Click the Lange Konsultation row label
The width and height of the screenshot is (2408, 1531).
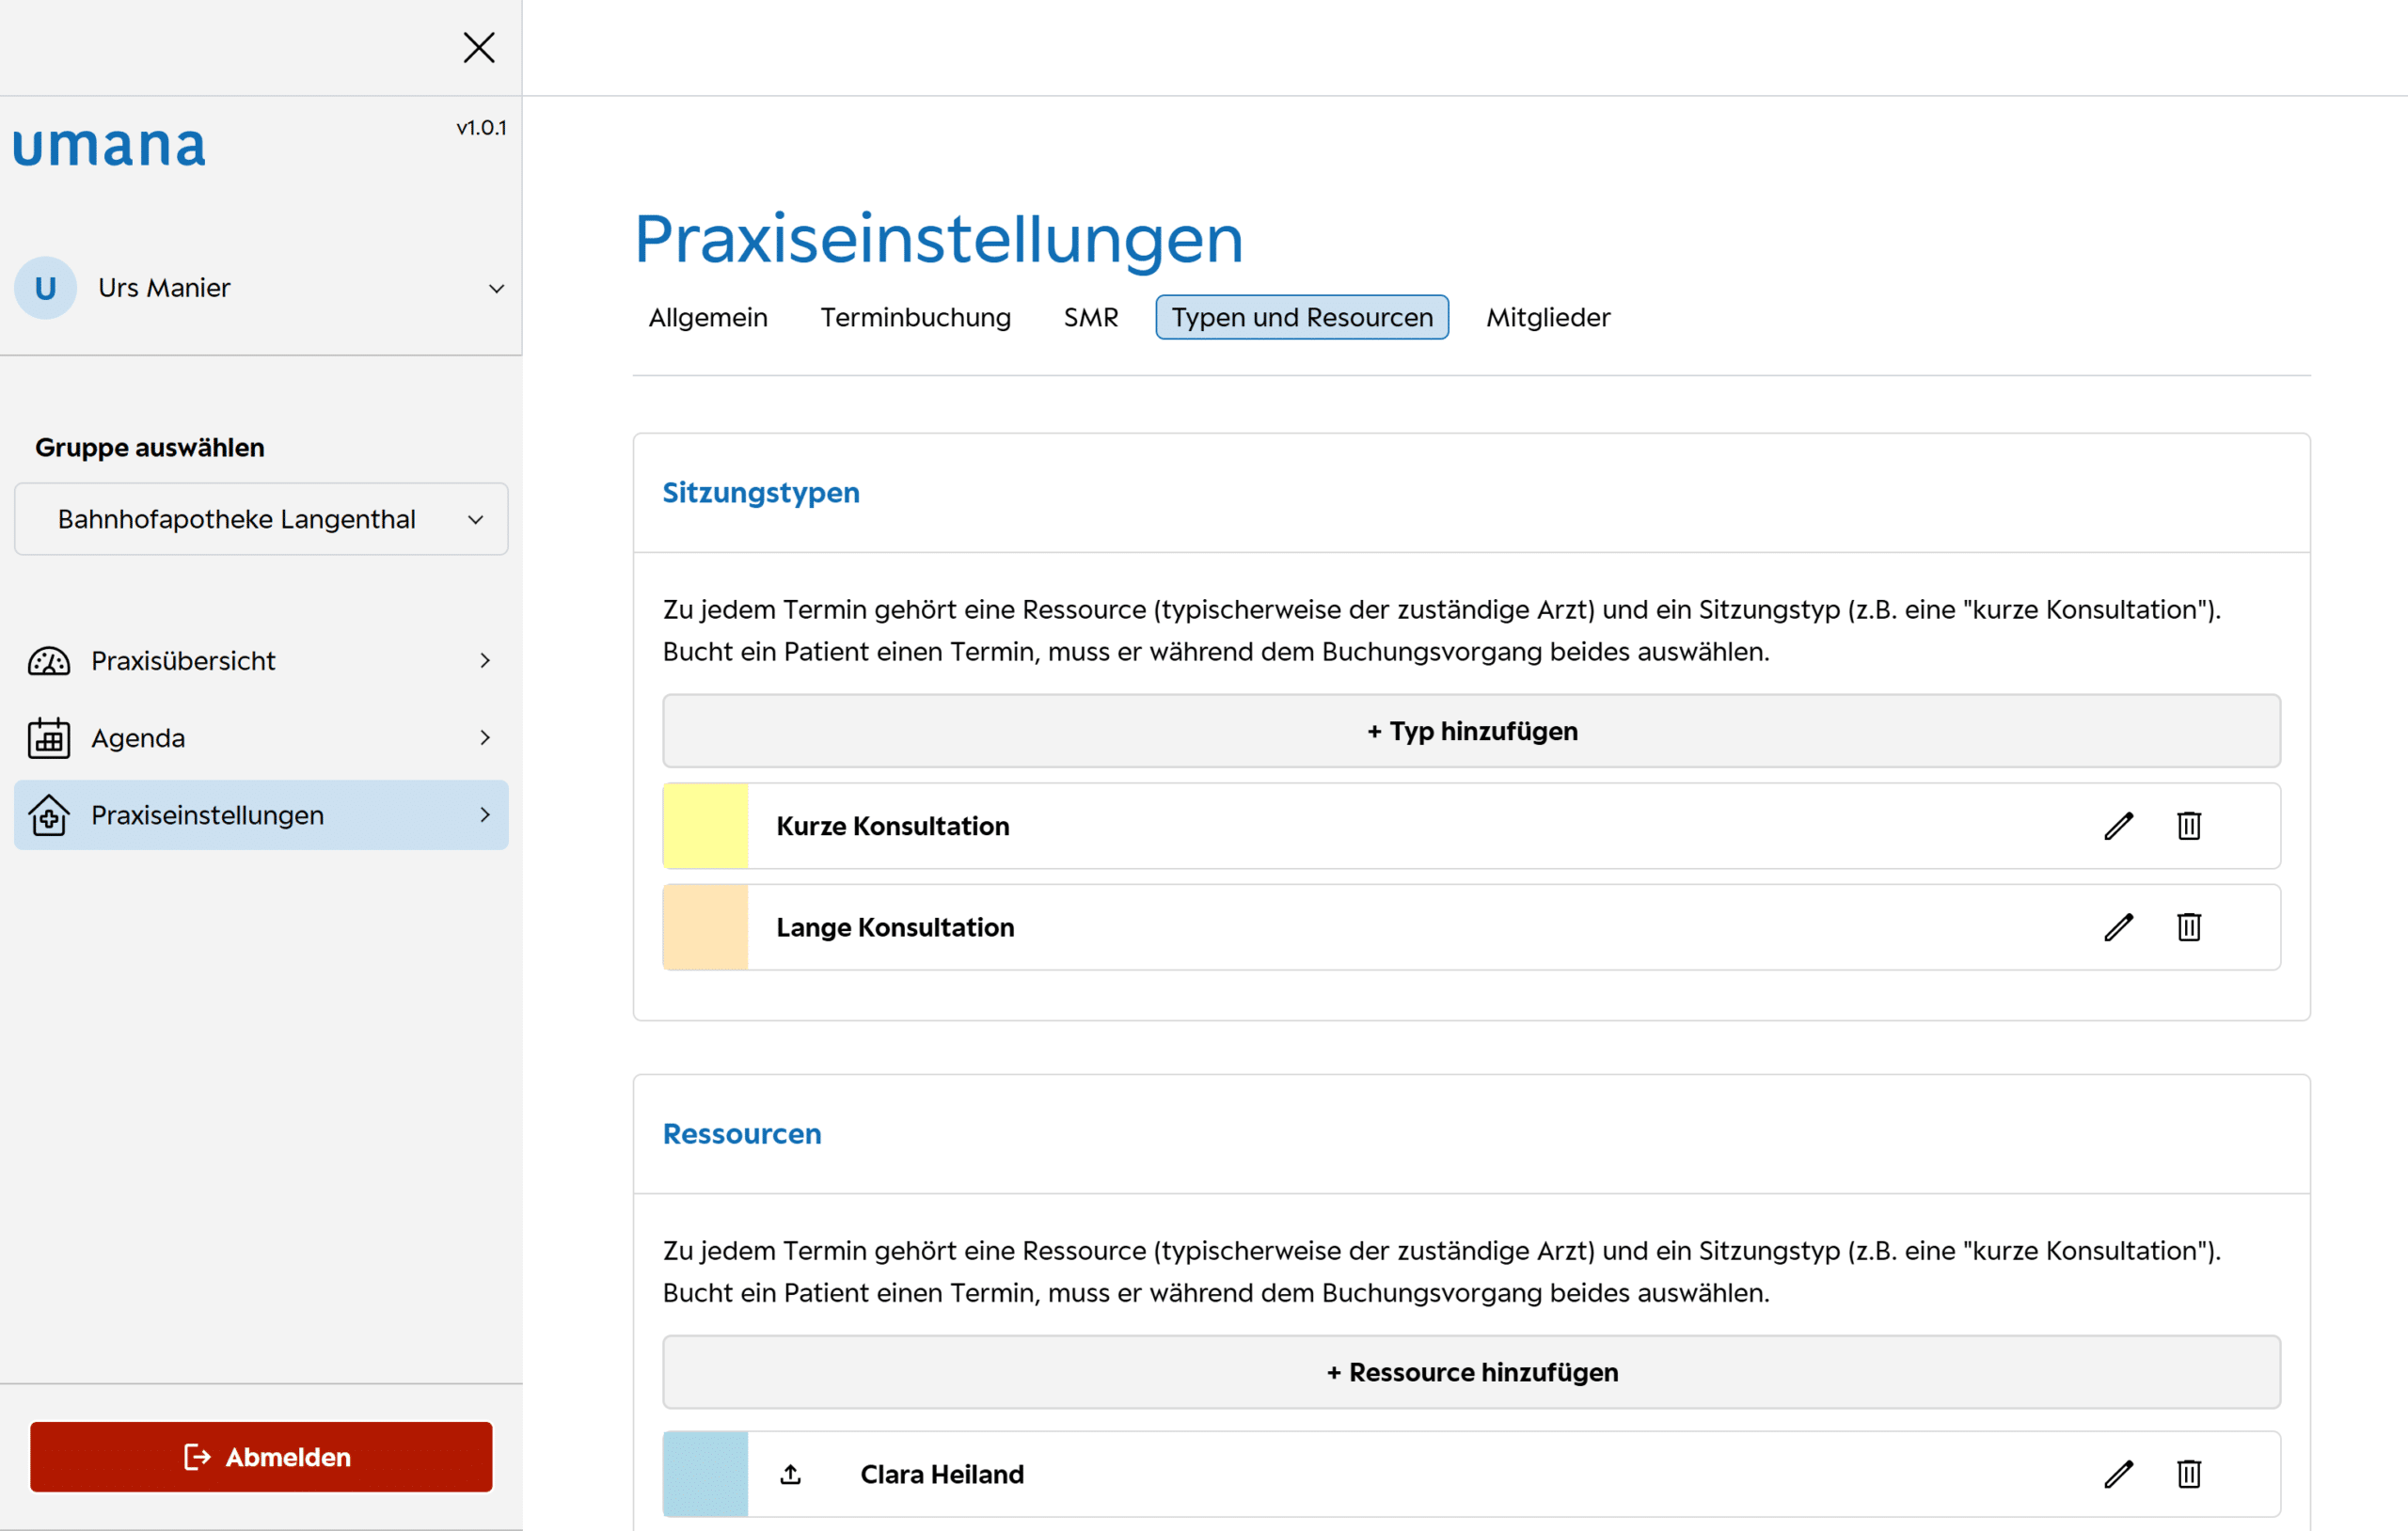point(895,927)
